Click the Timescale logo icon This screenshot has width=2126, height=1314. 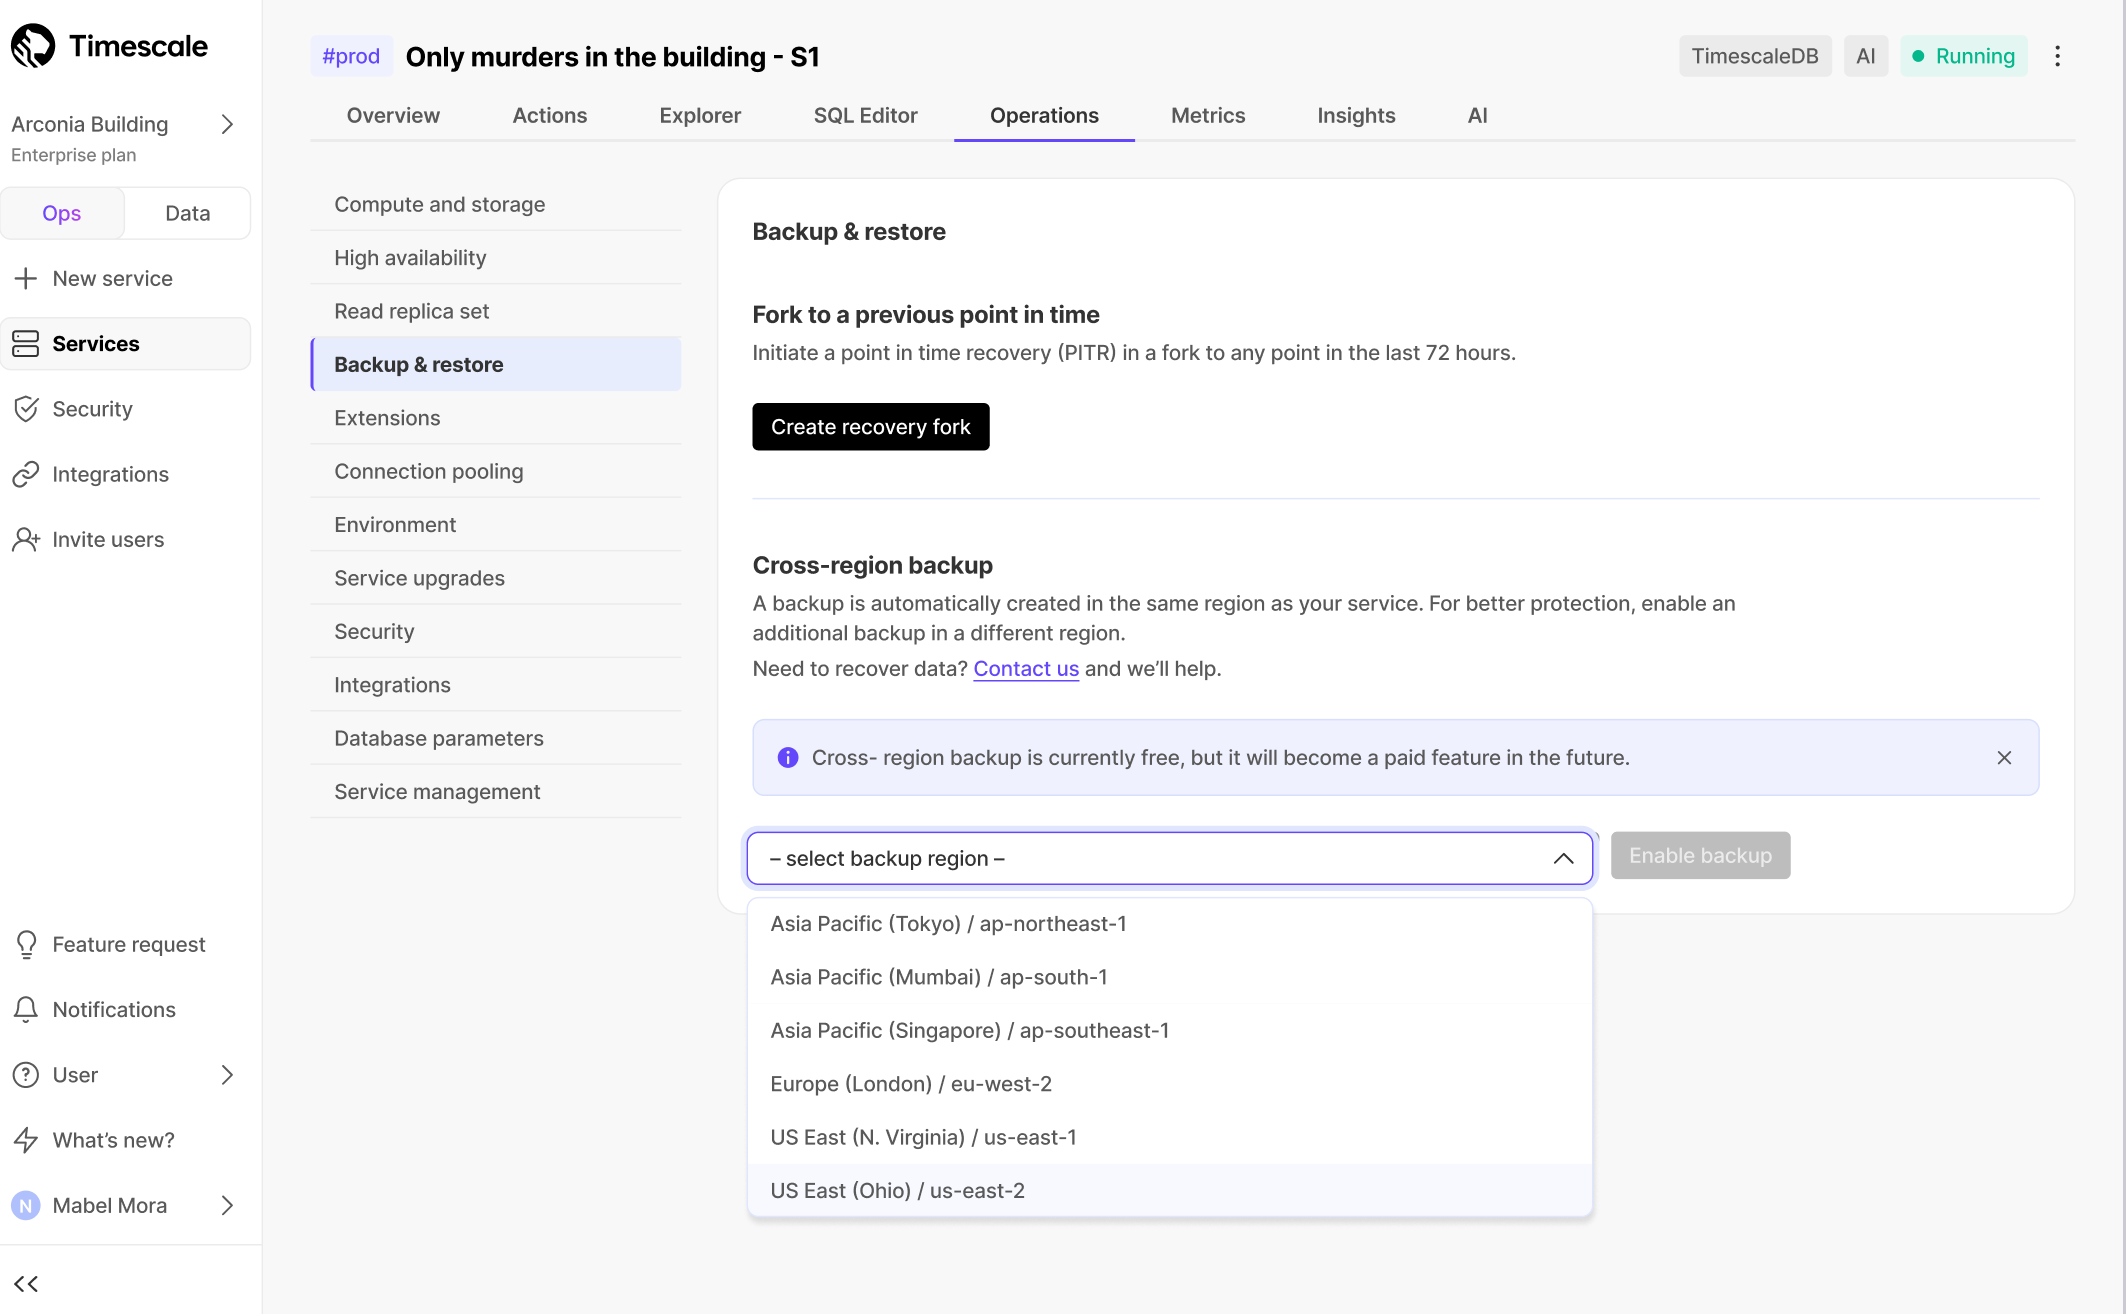tap(33, 46)
